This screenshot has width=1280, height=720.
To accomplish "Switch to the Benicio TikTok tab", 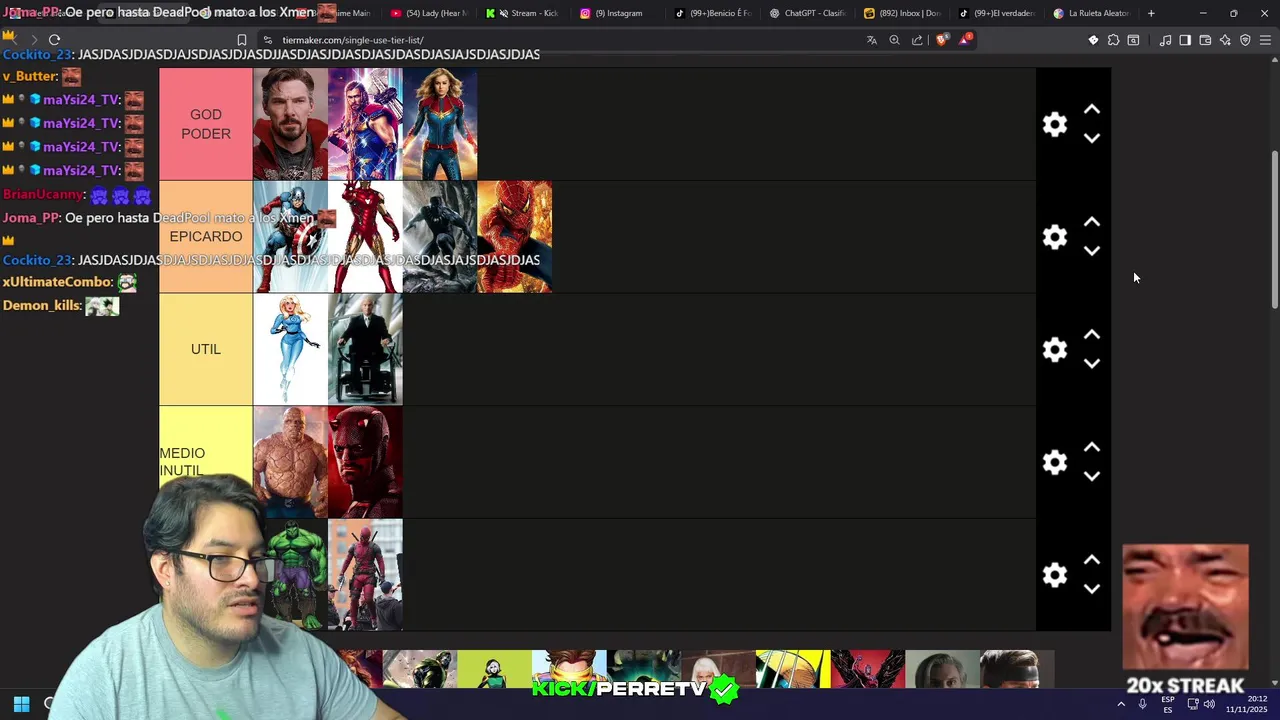I will tap(712, 13).
